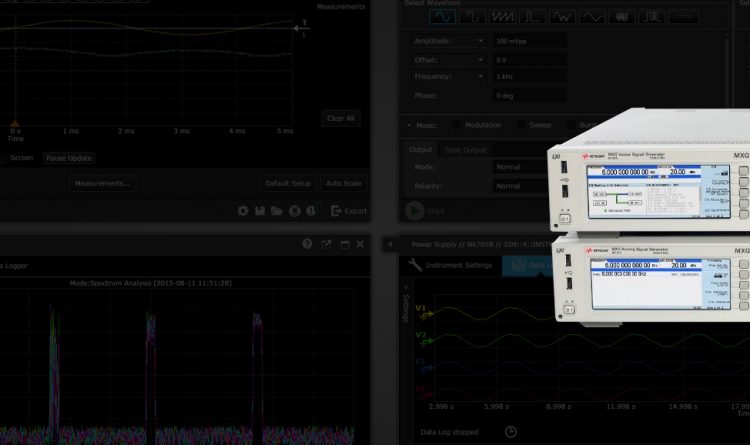Select the pulse waveform icon
The image size is (750, 445).
532,17
